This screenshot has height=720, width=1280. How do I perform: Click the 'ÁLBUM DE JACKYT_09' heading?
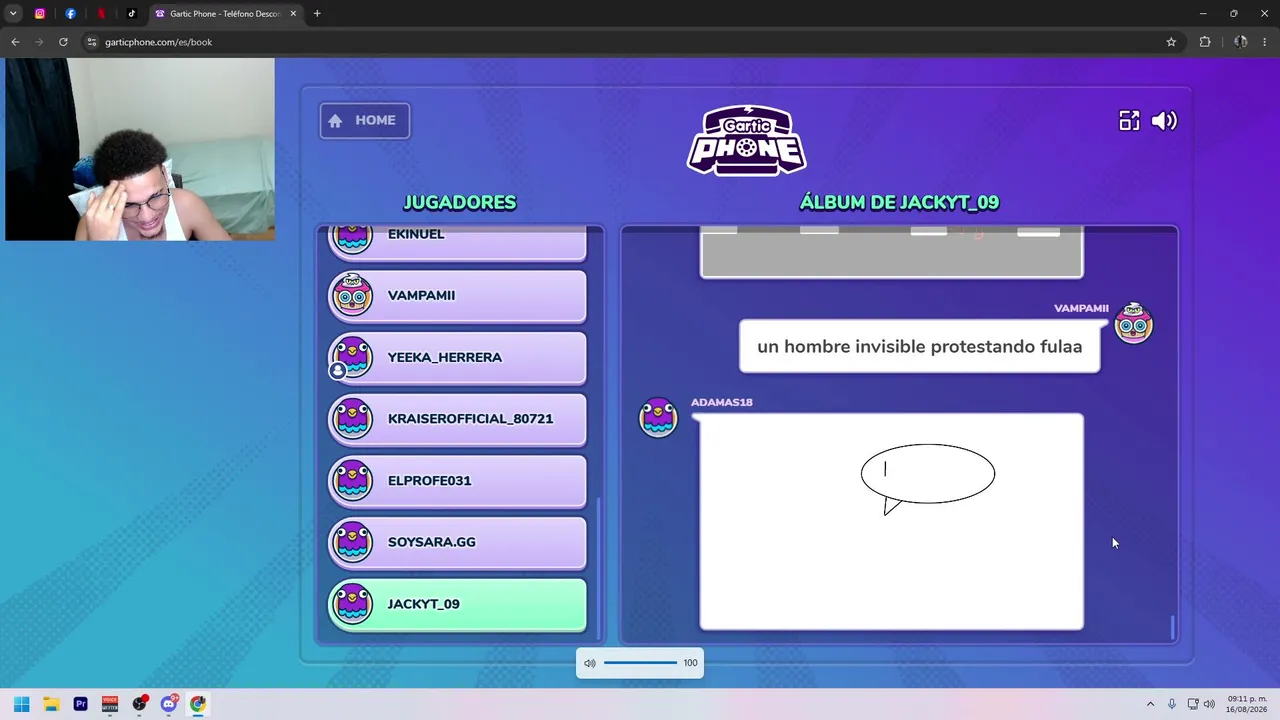899,202
